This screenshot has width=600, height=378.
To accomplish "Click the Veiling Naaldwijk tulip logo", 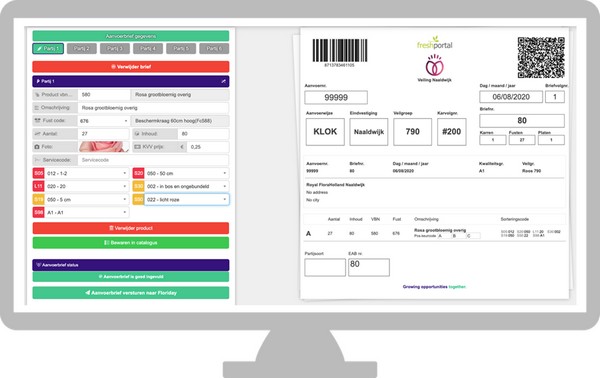I will [x=435, y=65].
